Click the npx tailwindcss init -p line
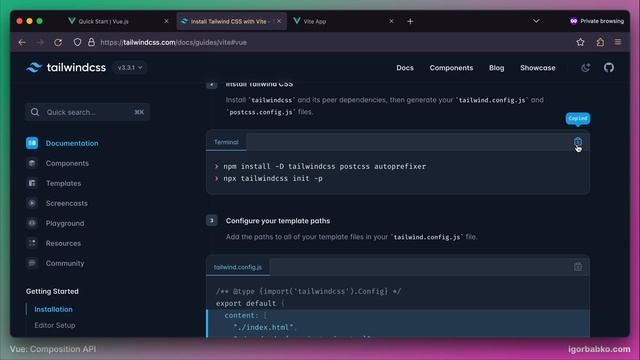Screen dimensions: 640x360 pyautogui.click(x=273, y=178)
